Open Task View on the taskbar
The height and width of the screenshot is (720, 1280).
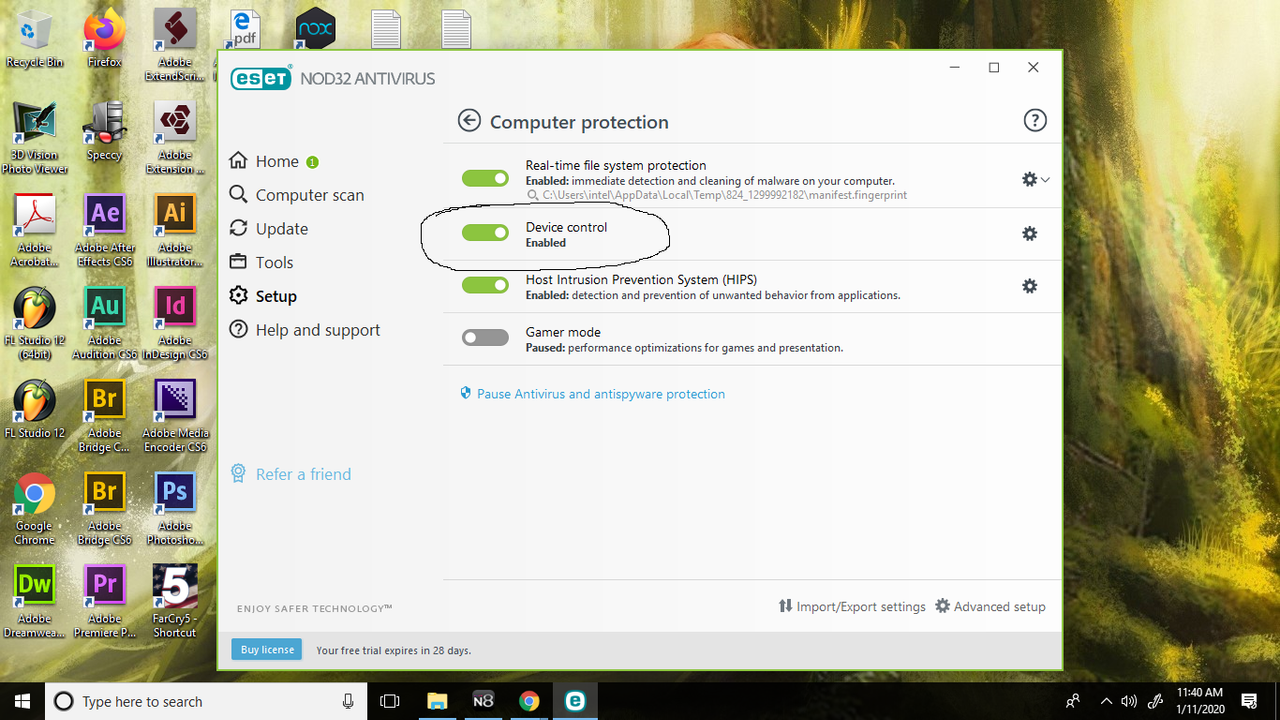tap(390, 701)
